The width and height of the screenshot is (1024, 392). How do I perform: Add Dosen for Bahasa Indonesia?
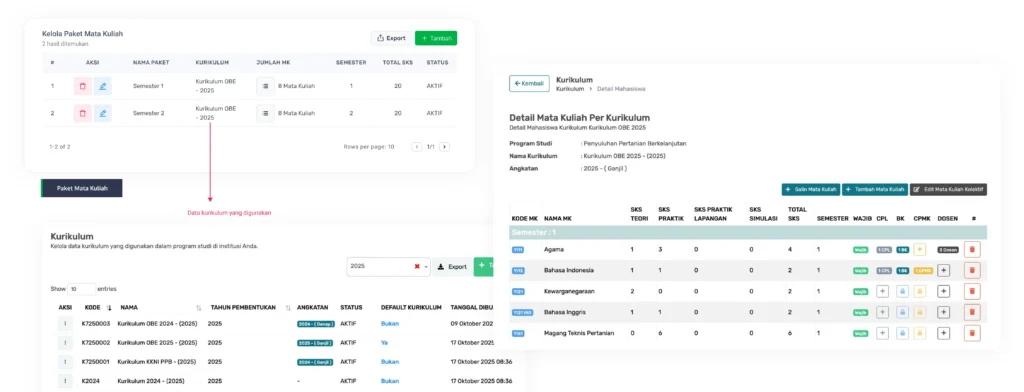[943, 270]
